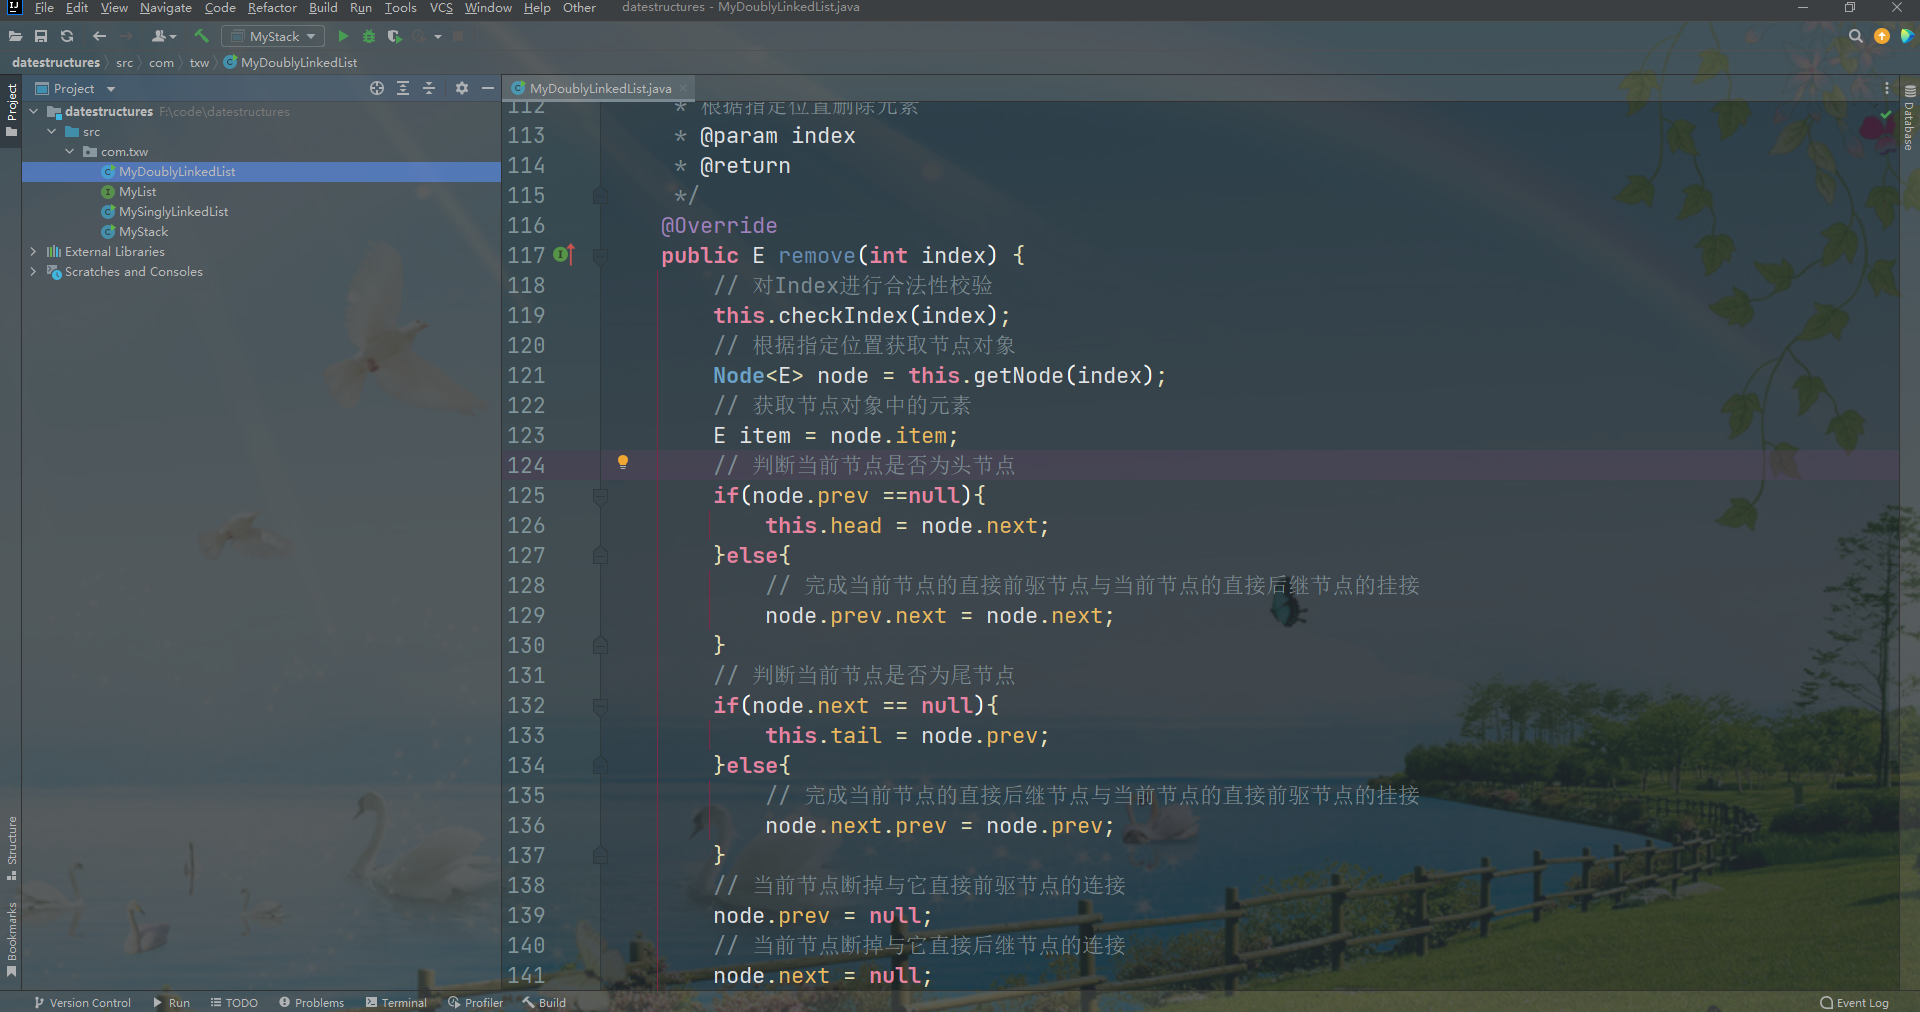Image resolution: width=1920 pixels, height=1012 pixels.
Task: Click the datestructures breadcrumb
Action: [x=56, y=62]
